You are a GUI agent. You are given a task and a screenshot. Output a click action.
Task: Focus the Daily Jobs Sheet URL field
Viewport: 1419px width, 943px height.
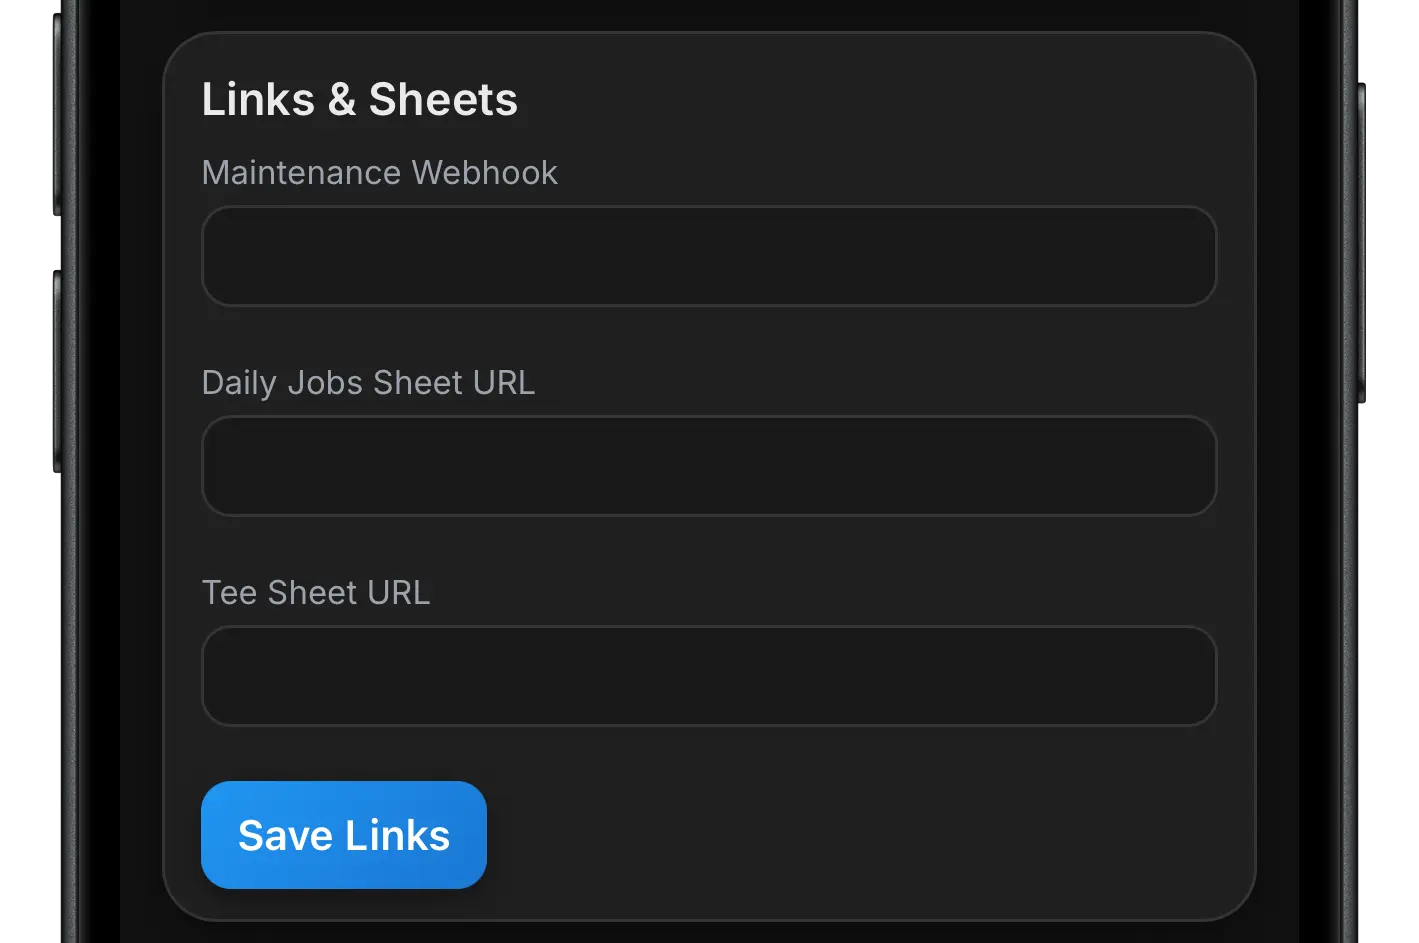tap(708, 466)
